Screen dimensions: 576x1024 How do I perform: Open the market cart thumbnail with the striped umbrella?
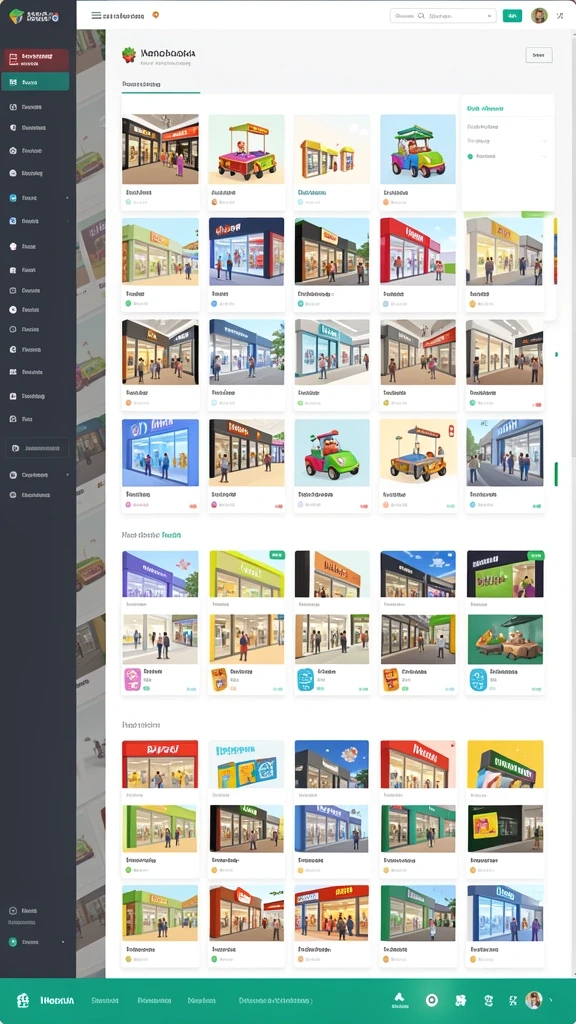(418, 453)
